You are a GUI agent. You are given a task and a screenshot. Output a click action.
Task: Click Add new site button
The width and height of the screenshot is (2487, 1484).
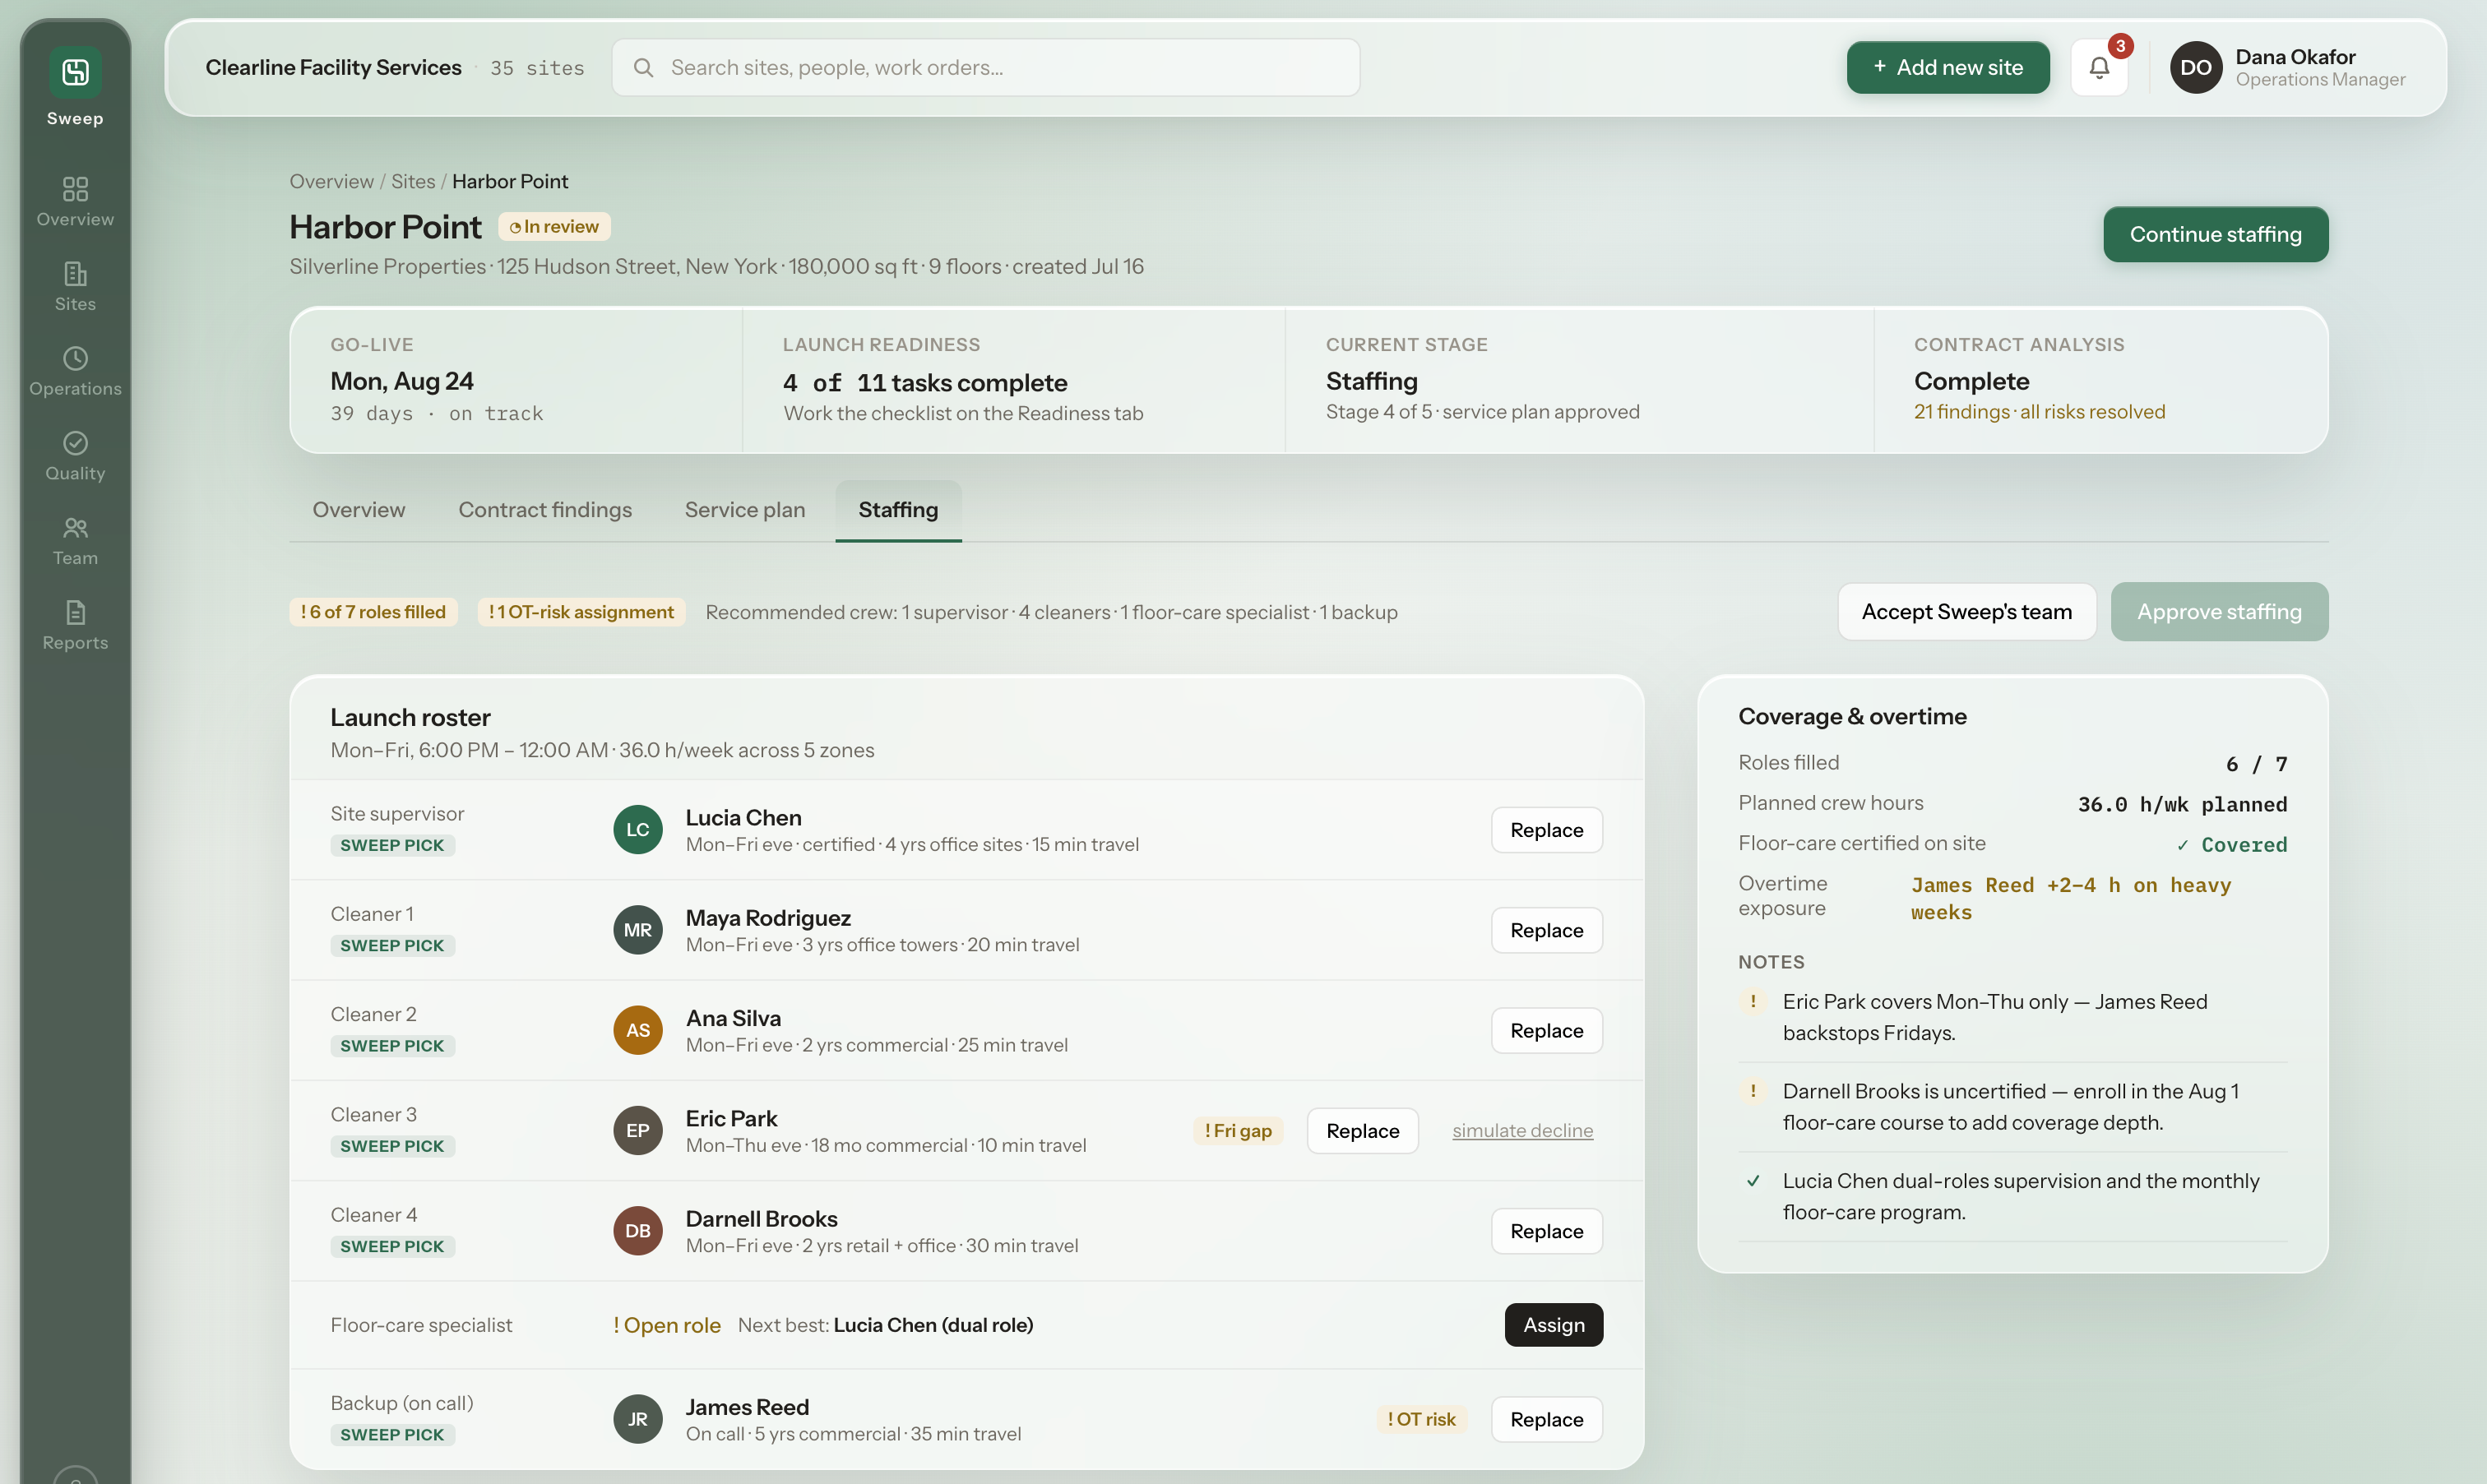coord(1947,67)
